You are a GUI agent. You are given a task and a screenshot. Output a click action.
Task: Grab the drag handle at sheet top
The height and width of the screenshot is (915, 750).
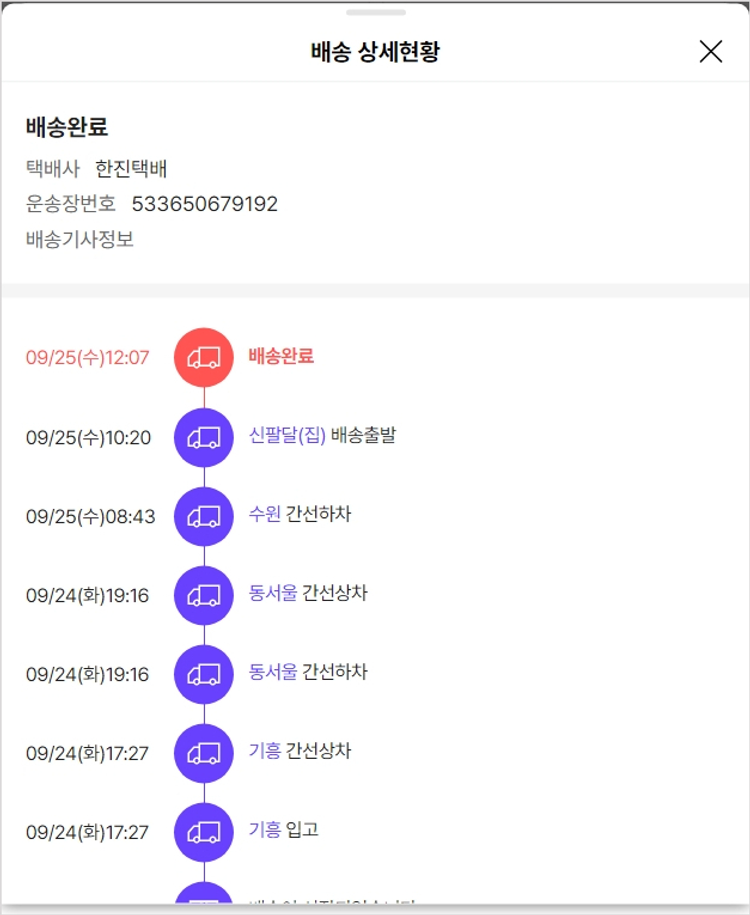pos(376,13)
